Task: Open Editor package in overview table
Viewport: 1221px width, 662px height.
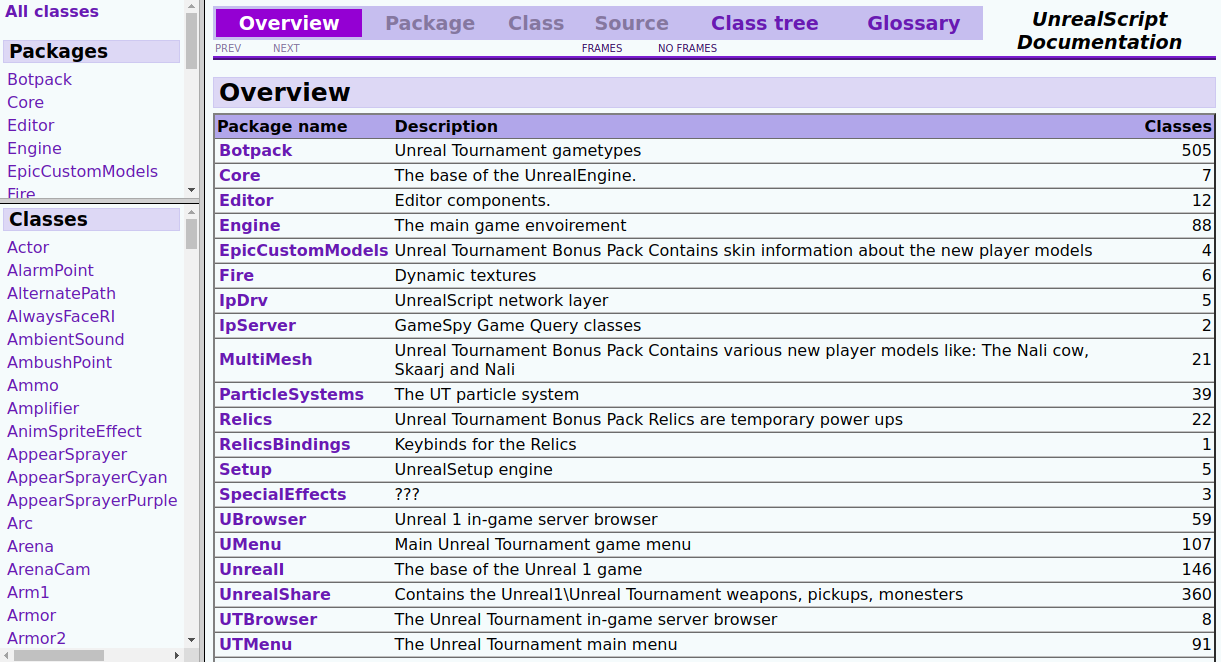Action: tap(246, 201)
